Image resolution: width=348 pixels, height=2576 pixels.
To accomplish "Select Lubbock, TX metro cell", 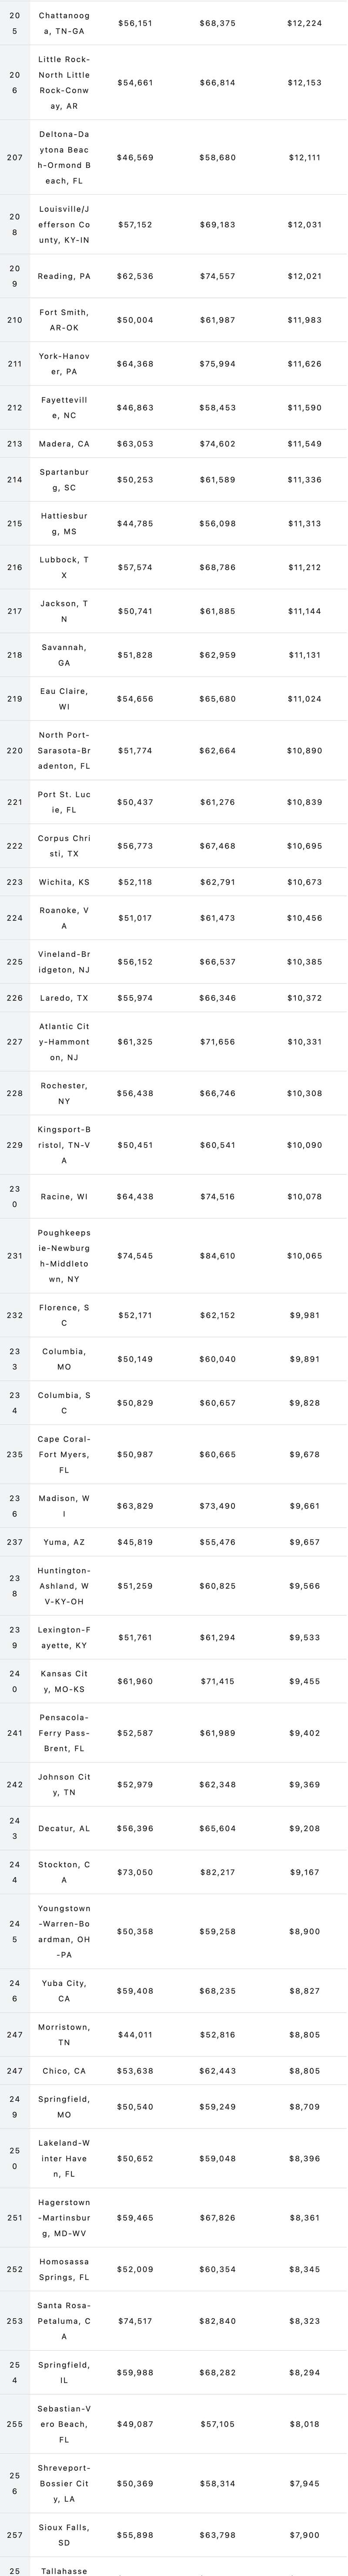I will [64, 568].
